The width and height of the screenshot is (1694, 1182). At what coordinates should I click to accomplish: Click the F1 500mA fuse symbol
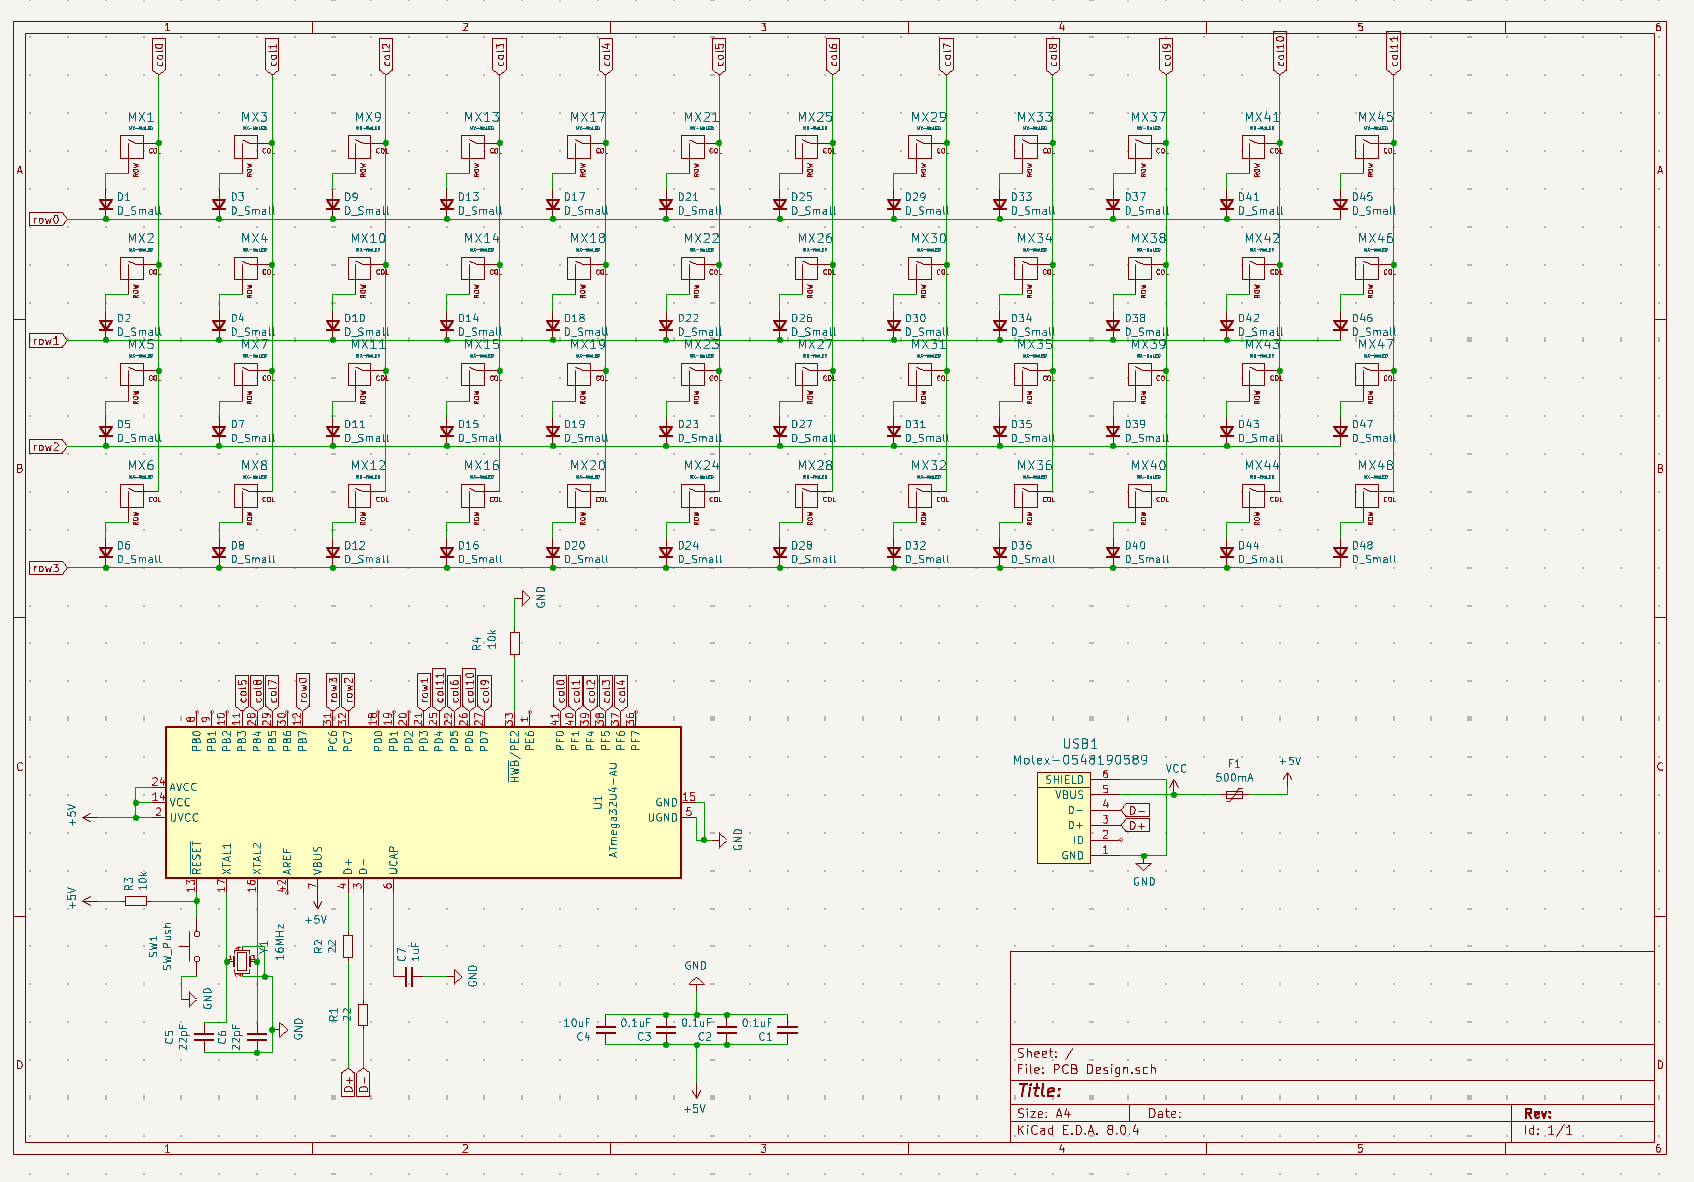coord(1235,795)
